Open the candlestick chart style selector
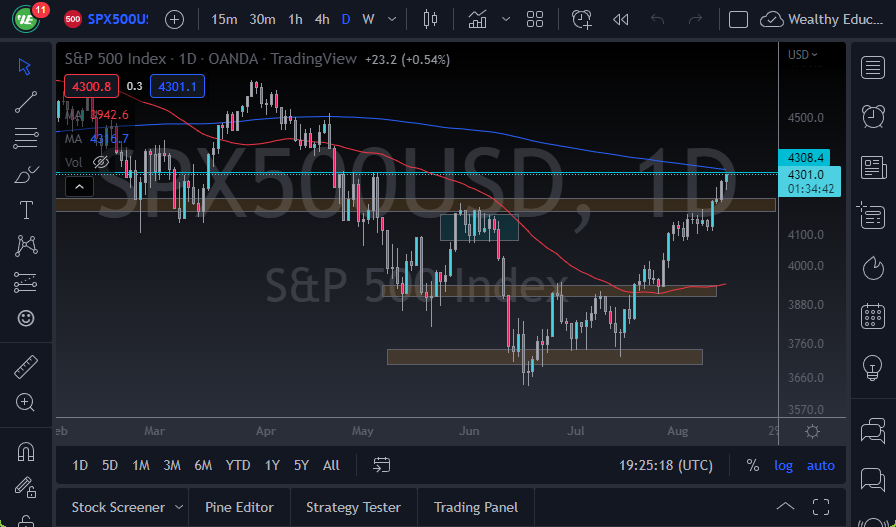Viewport: 896px width, 527px height. (431, 19)
